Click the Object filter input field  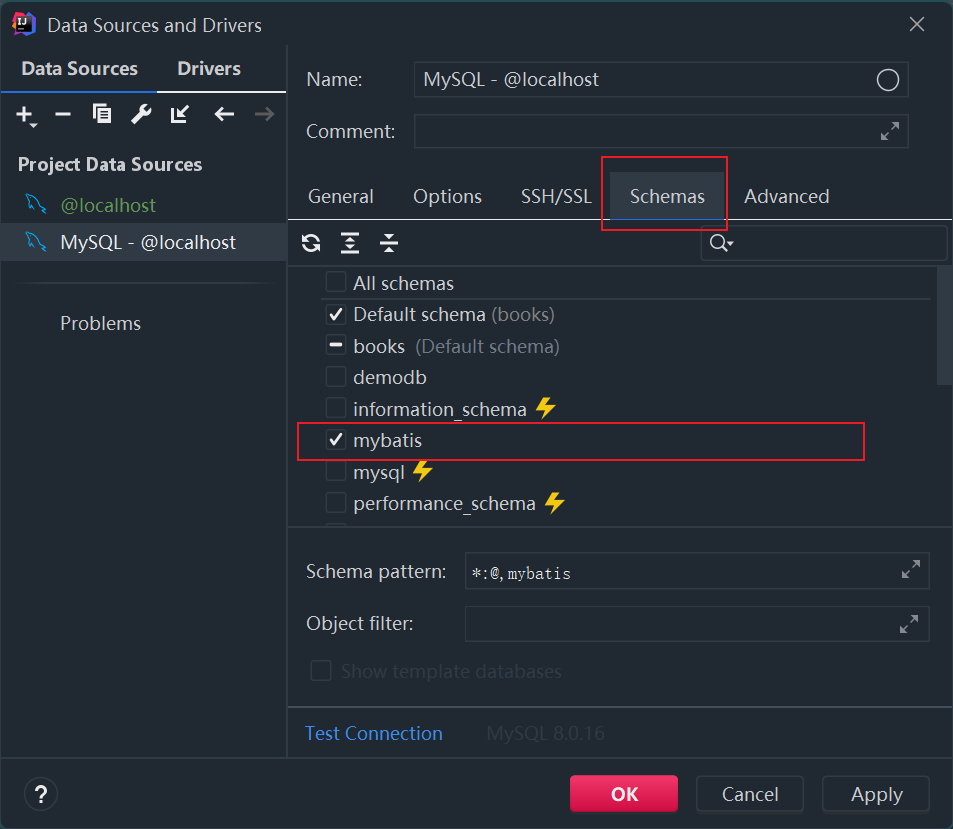click(697, 624)
